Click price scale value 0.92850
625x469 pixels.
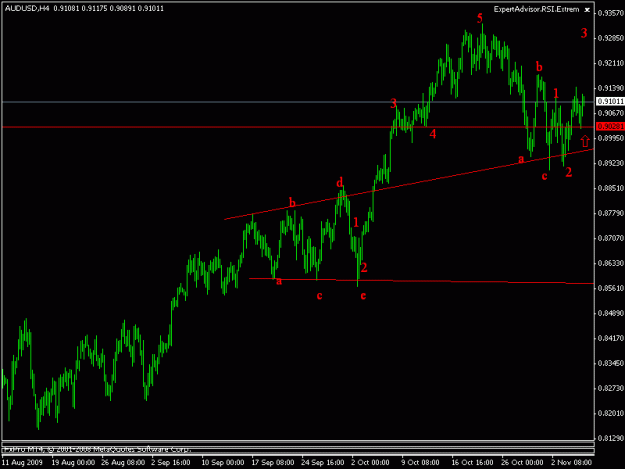[611, 38]
